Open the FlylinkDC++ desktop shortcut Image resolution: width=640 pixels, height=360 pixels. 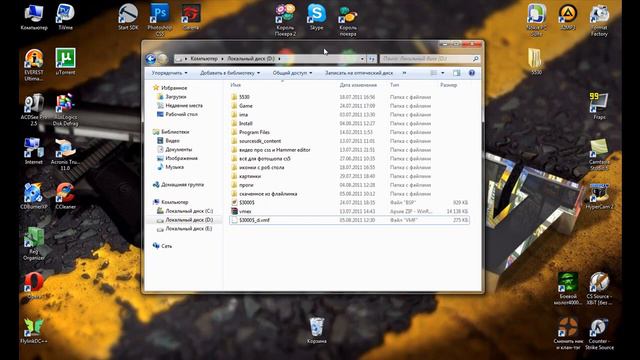(x=33, y=331)
